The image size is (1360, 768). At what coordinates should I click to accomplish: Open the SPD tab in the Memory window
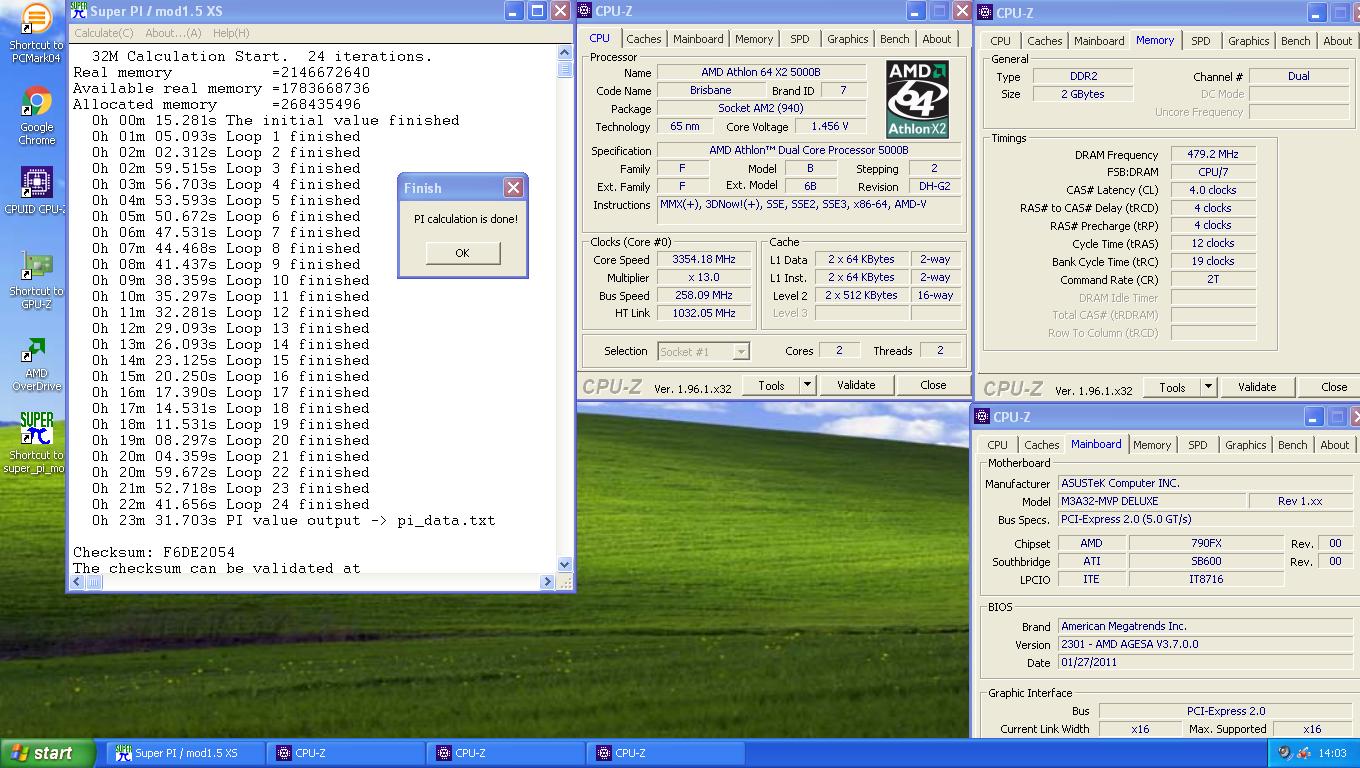pos(1201,41)
